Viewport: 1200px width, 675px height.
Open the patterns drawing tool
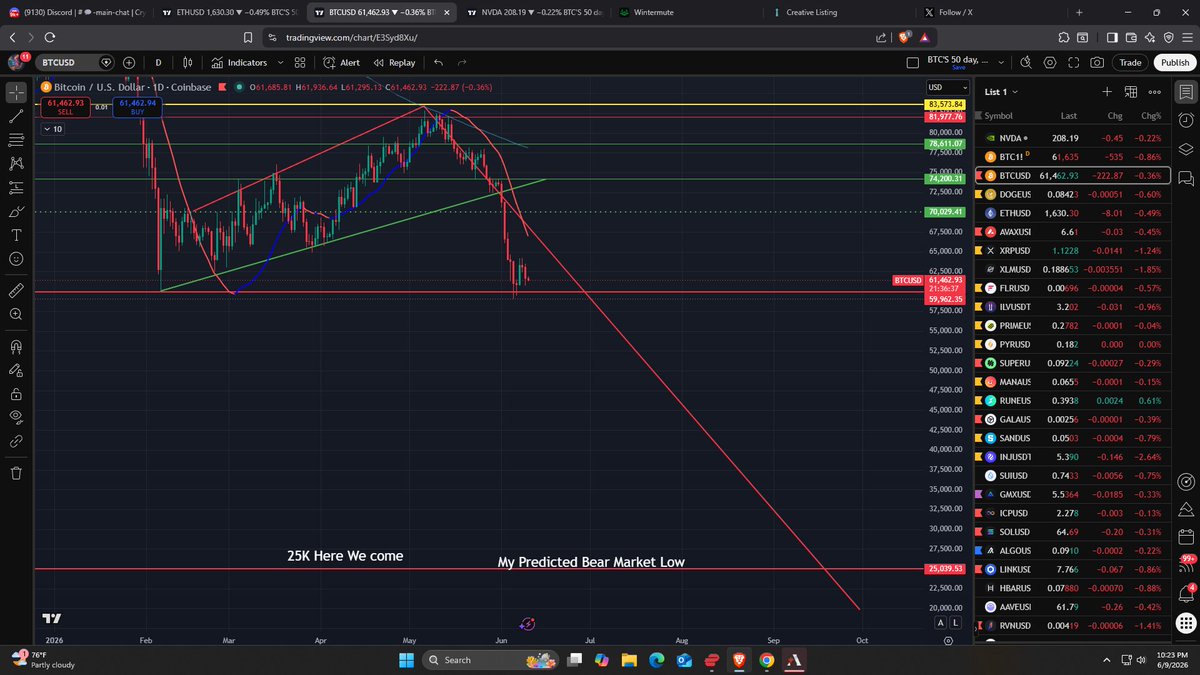click(16, 163)
